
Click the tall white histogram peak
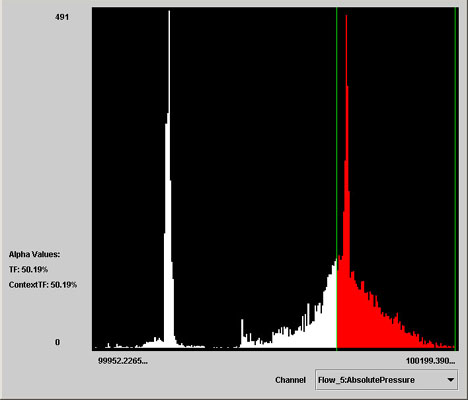(169, 180)
